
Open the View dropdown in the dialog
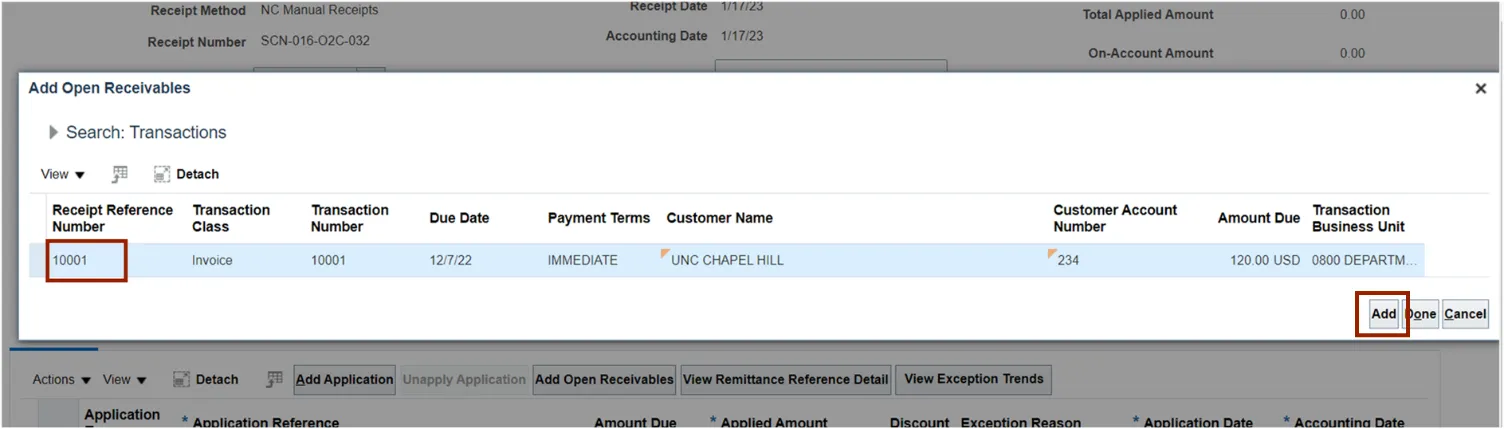(x=62, y=174)
